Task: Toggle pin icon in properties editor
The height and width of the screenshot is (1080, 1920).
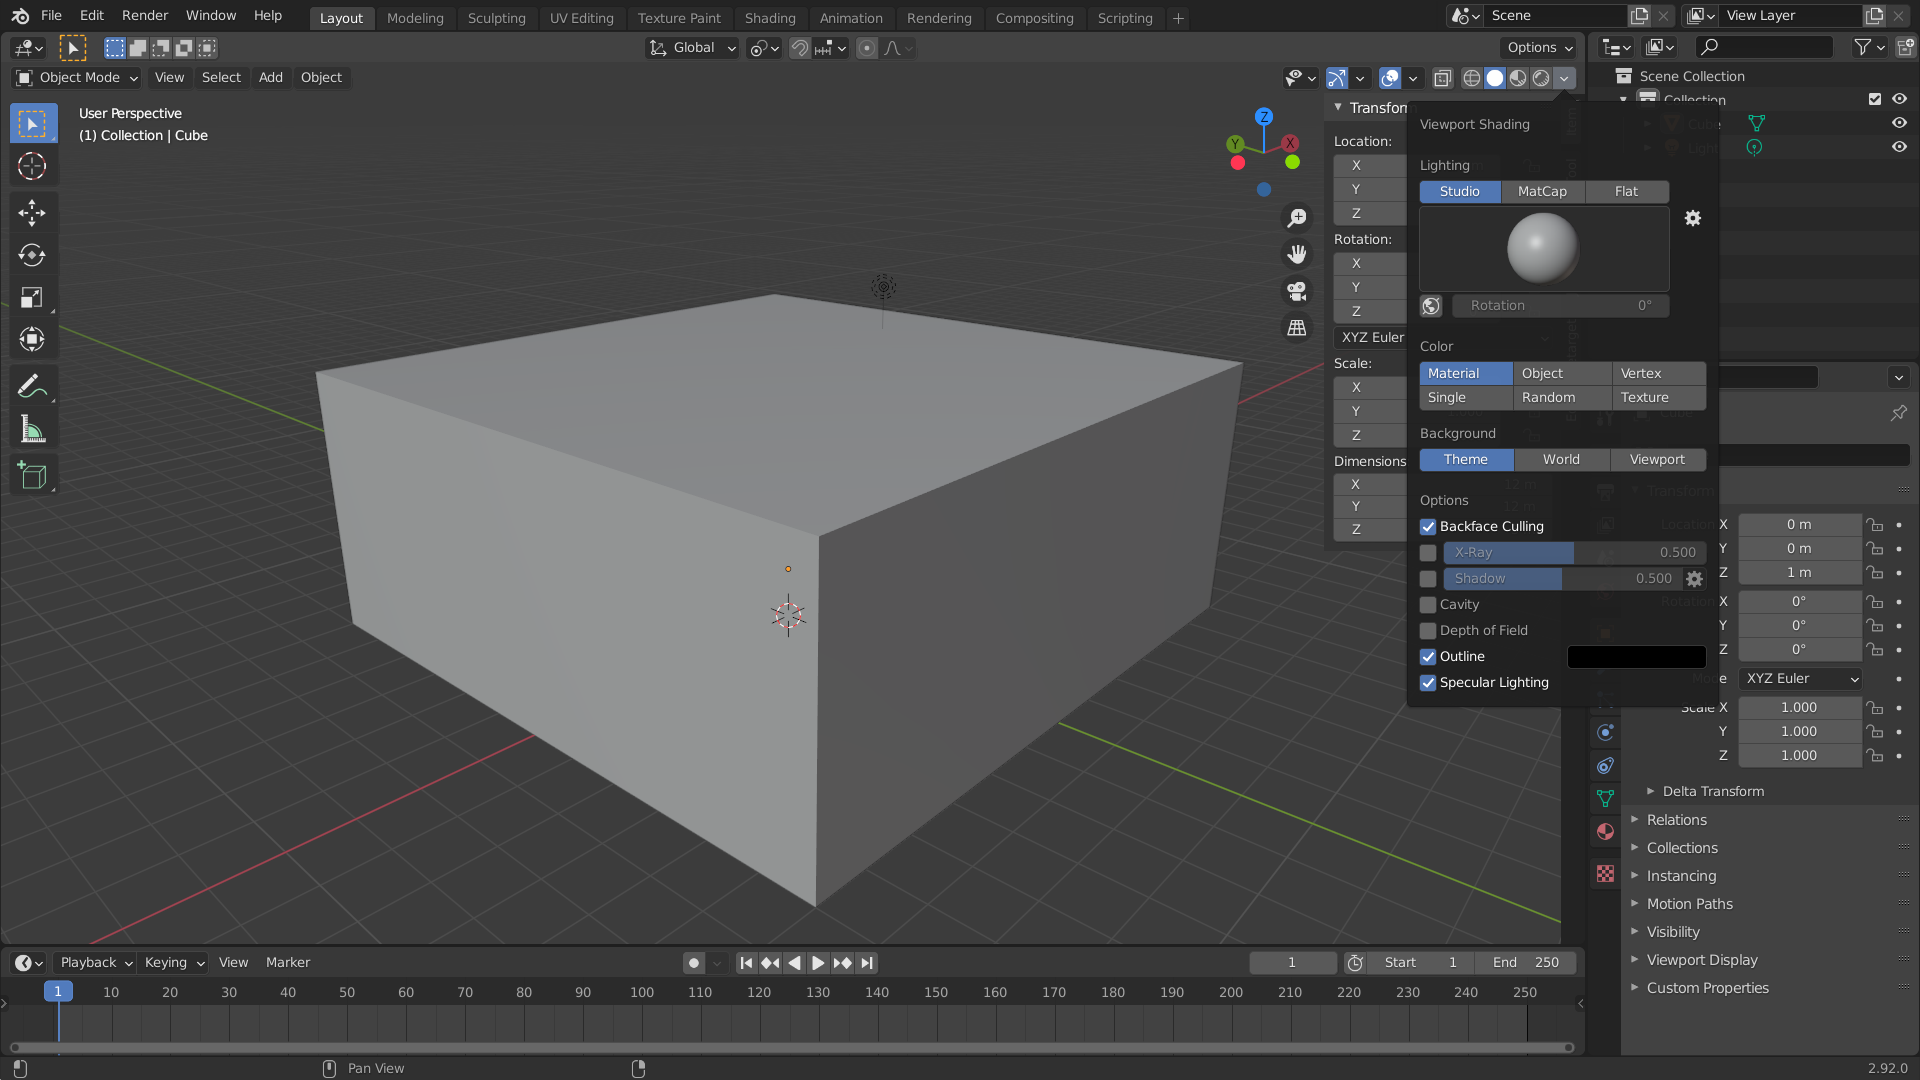Action: click(x=1898, y=413)
